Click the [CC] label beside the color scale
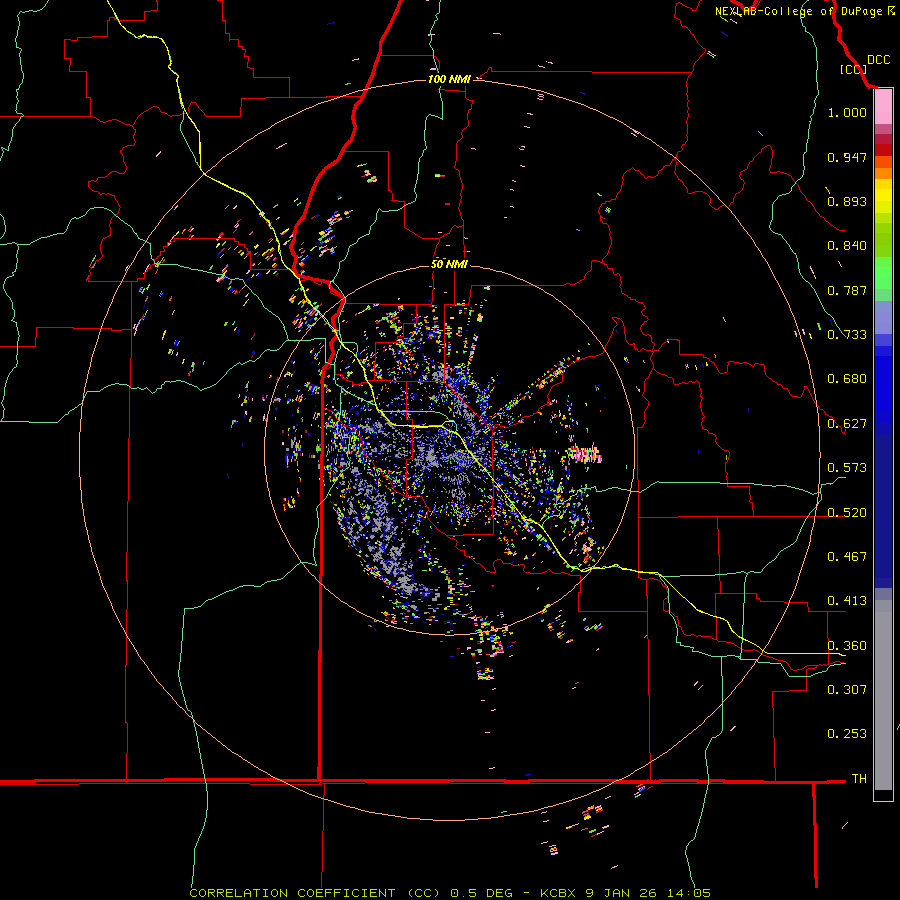900x900 pixels. coord(853,69)
